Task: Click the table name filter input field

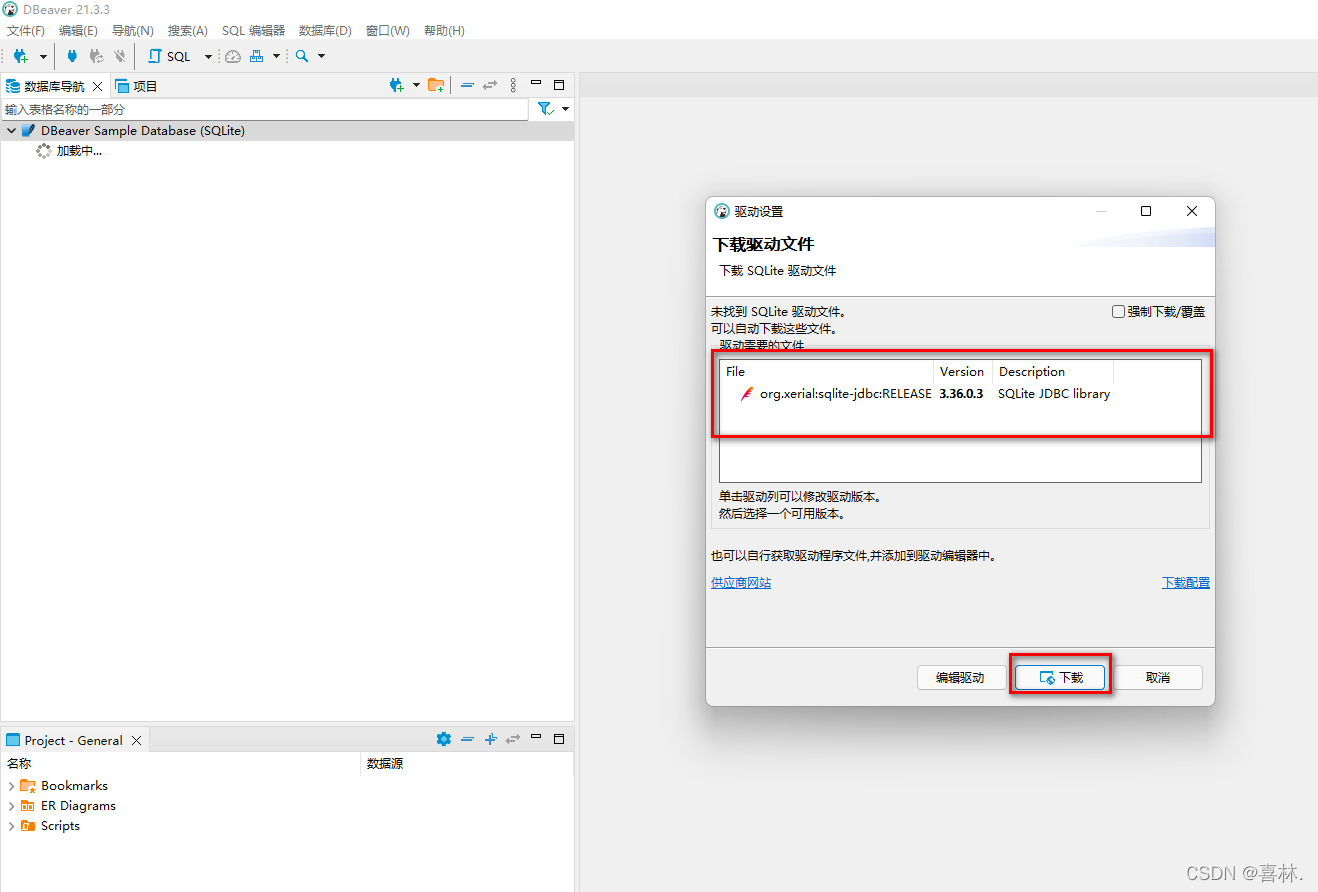Action: [265, 109]
